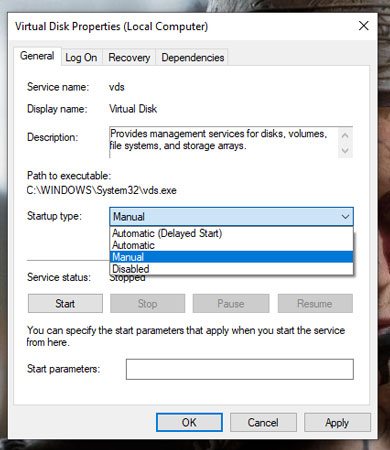This screenshot has height=450, width=390.
Task: Start the Virtual Disk service
Action: [65, 303]
